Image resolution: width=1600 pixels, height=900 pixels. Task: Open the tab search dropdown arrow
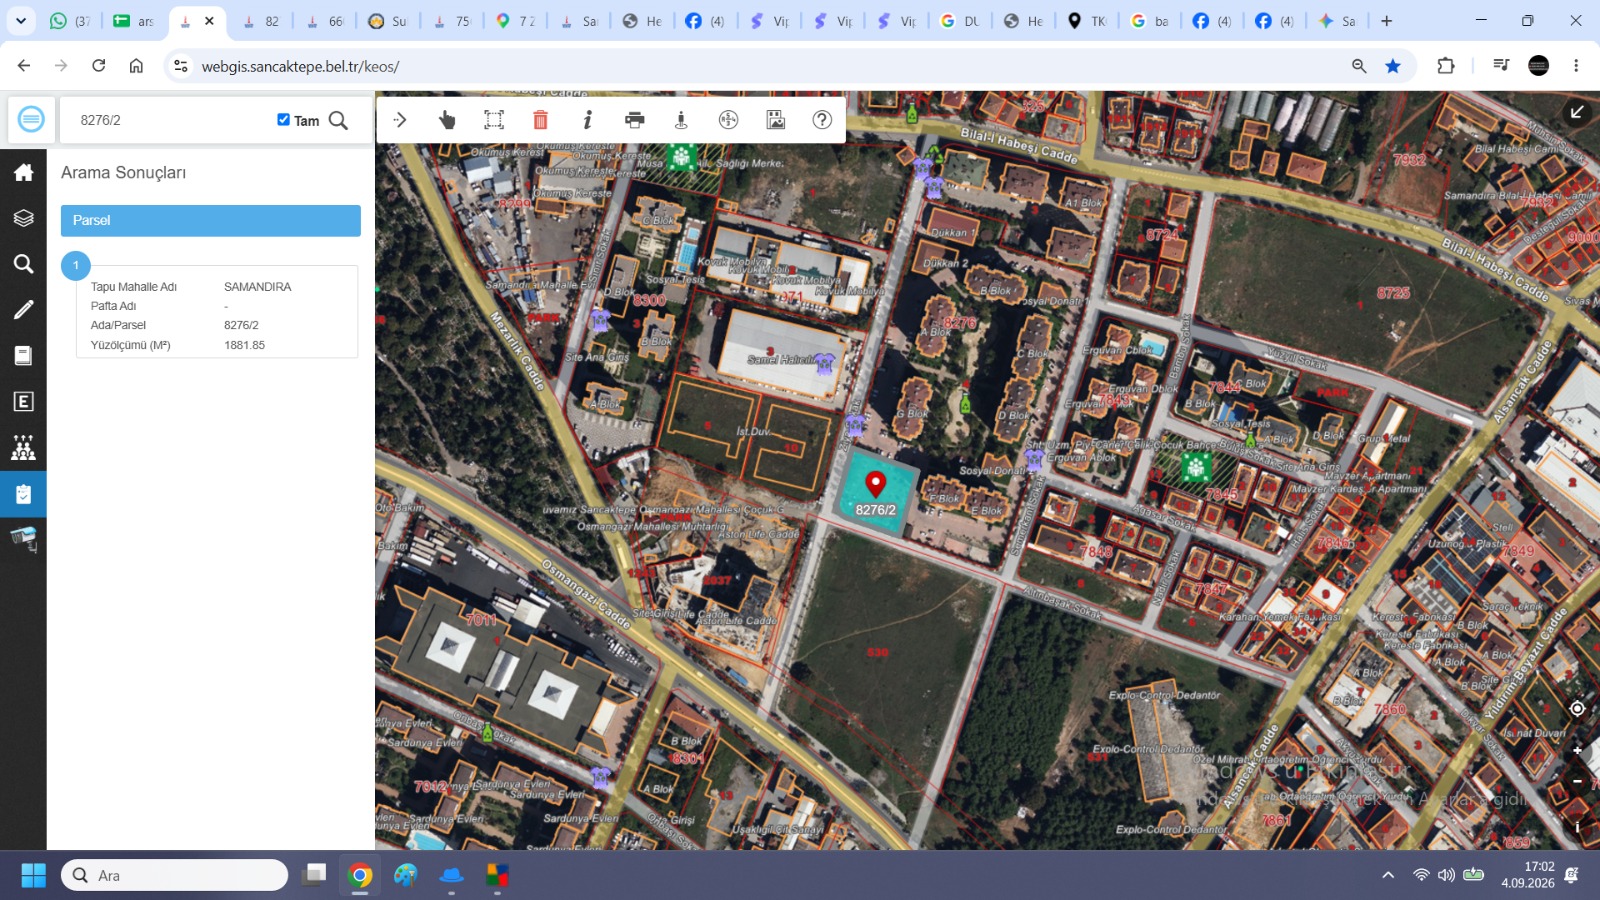20,21
